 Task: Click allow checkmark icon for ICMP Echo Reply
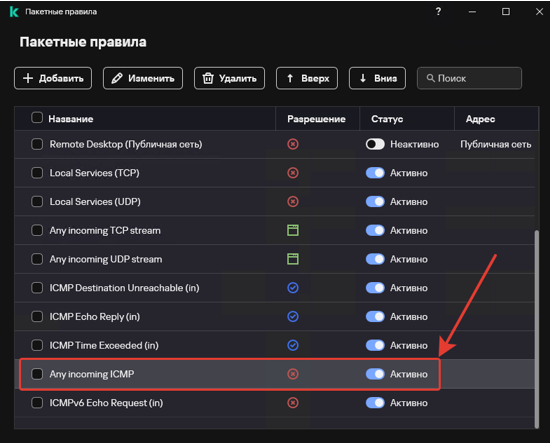(x=293, y=317)
